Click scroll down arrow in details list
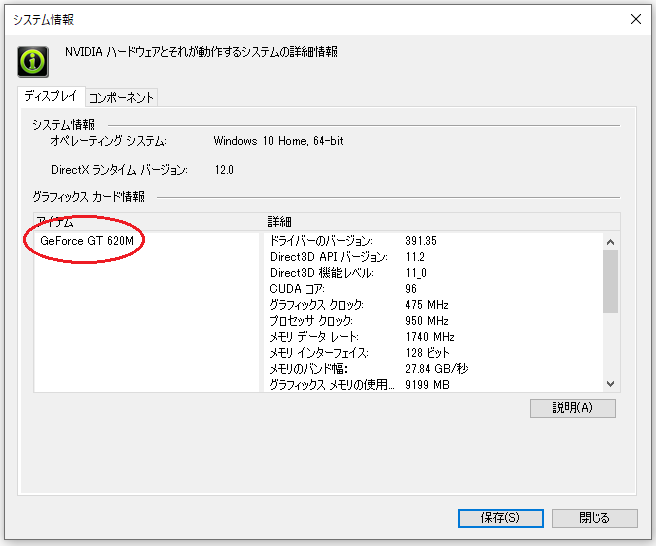 coord(610,384)
